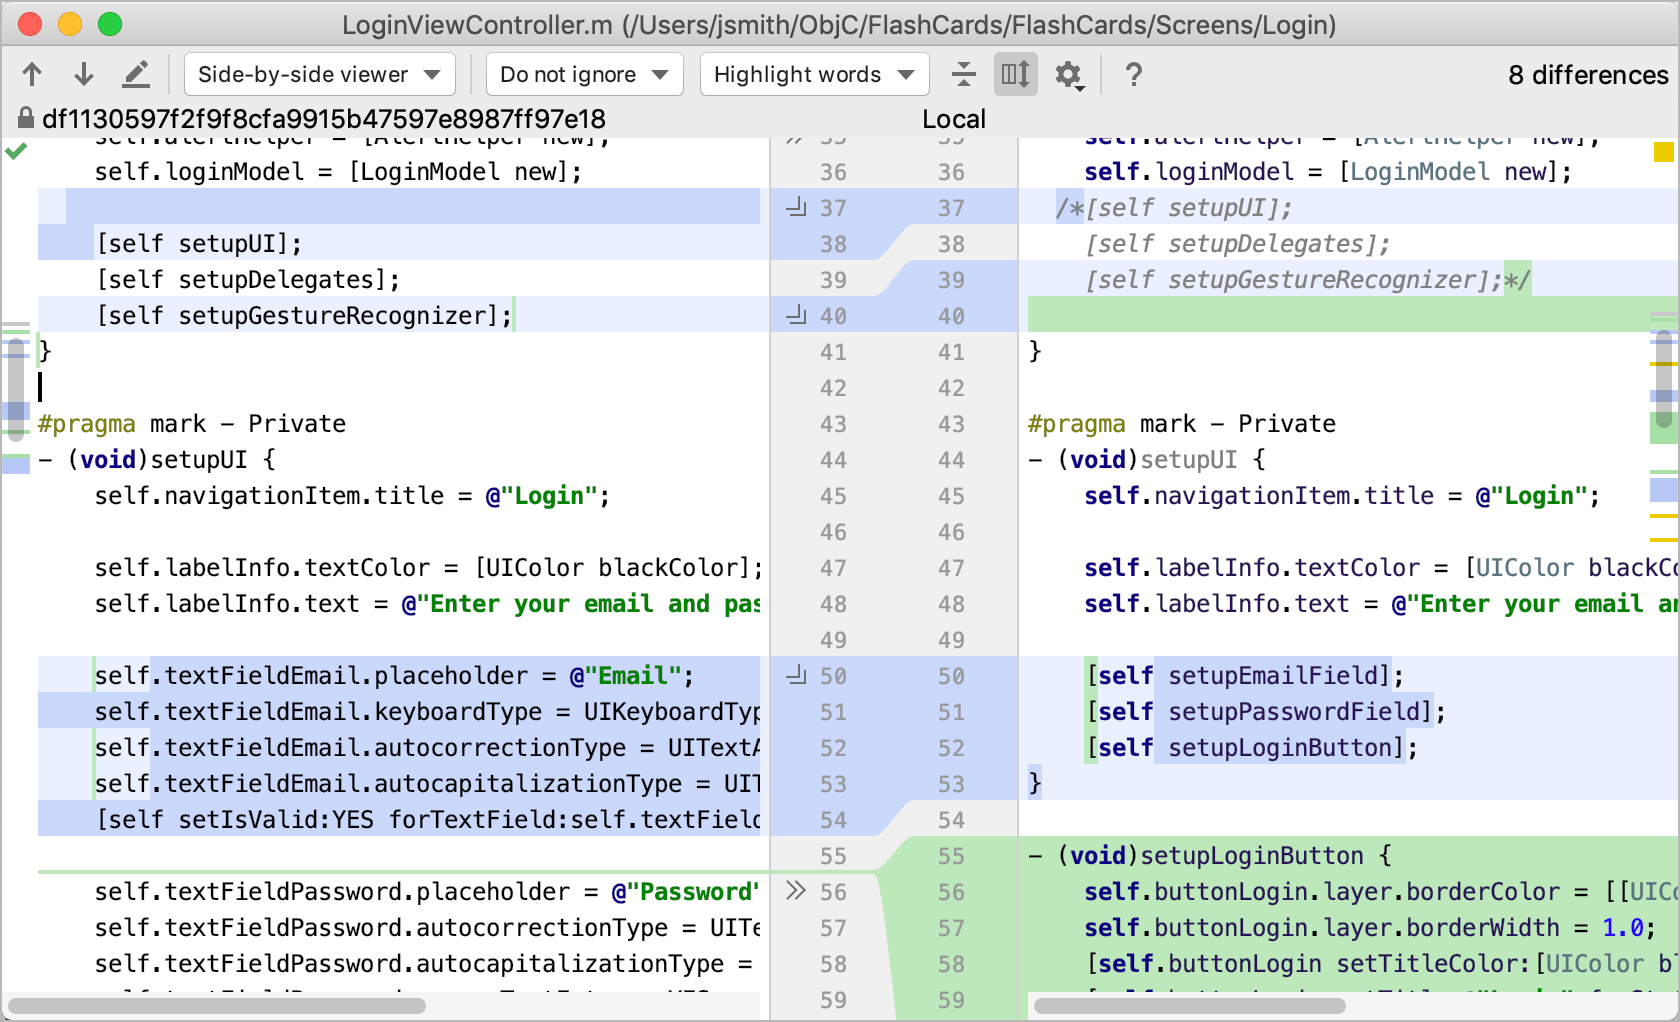Viewport: 1680px width, 1022px height.
Task: Click setIsValid:YES forTextField line
Action: (427, 819)
